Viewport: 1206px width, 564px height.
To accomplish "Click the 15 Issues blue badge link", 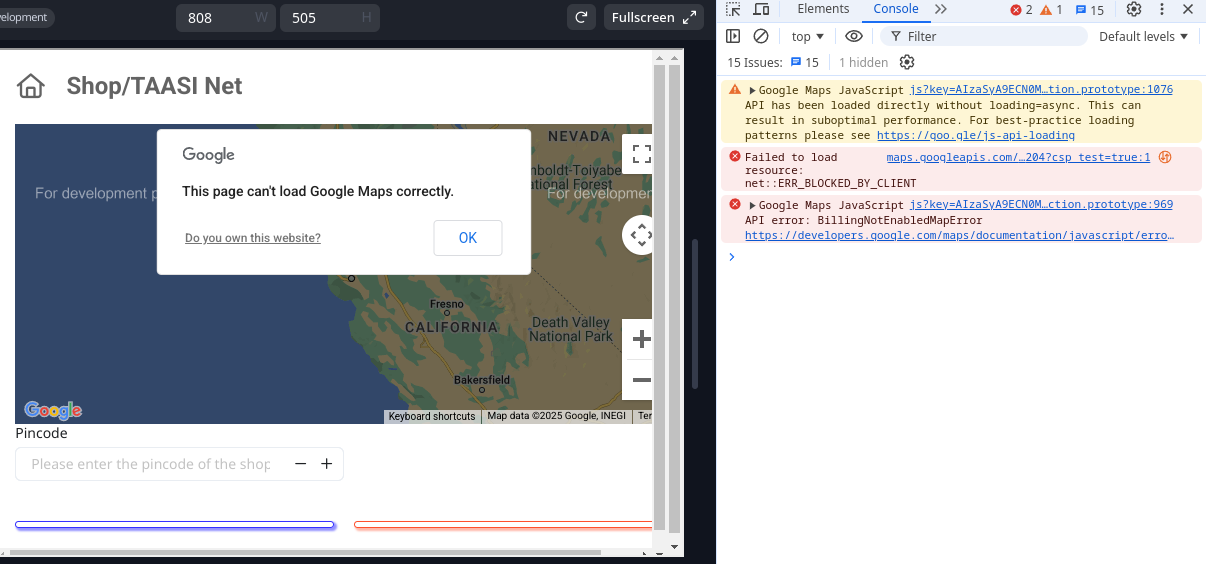I will click(805, 62).
